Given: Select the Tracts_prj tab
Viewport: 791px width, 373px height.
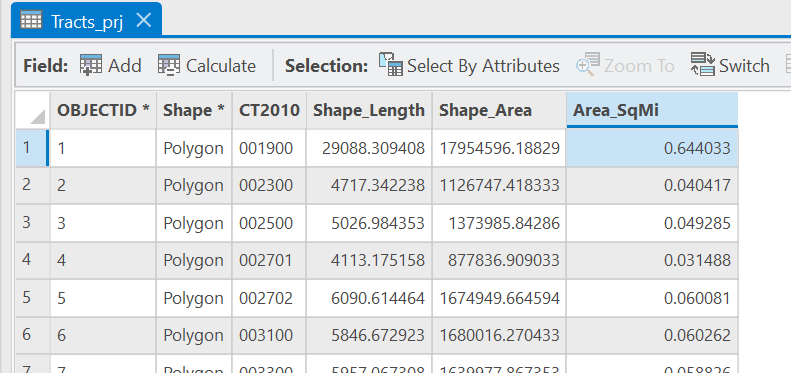Looking at the screenshot, I should pyautogui.click(x=86, y=20).
